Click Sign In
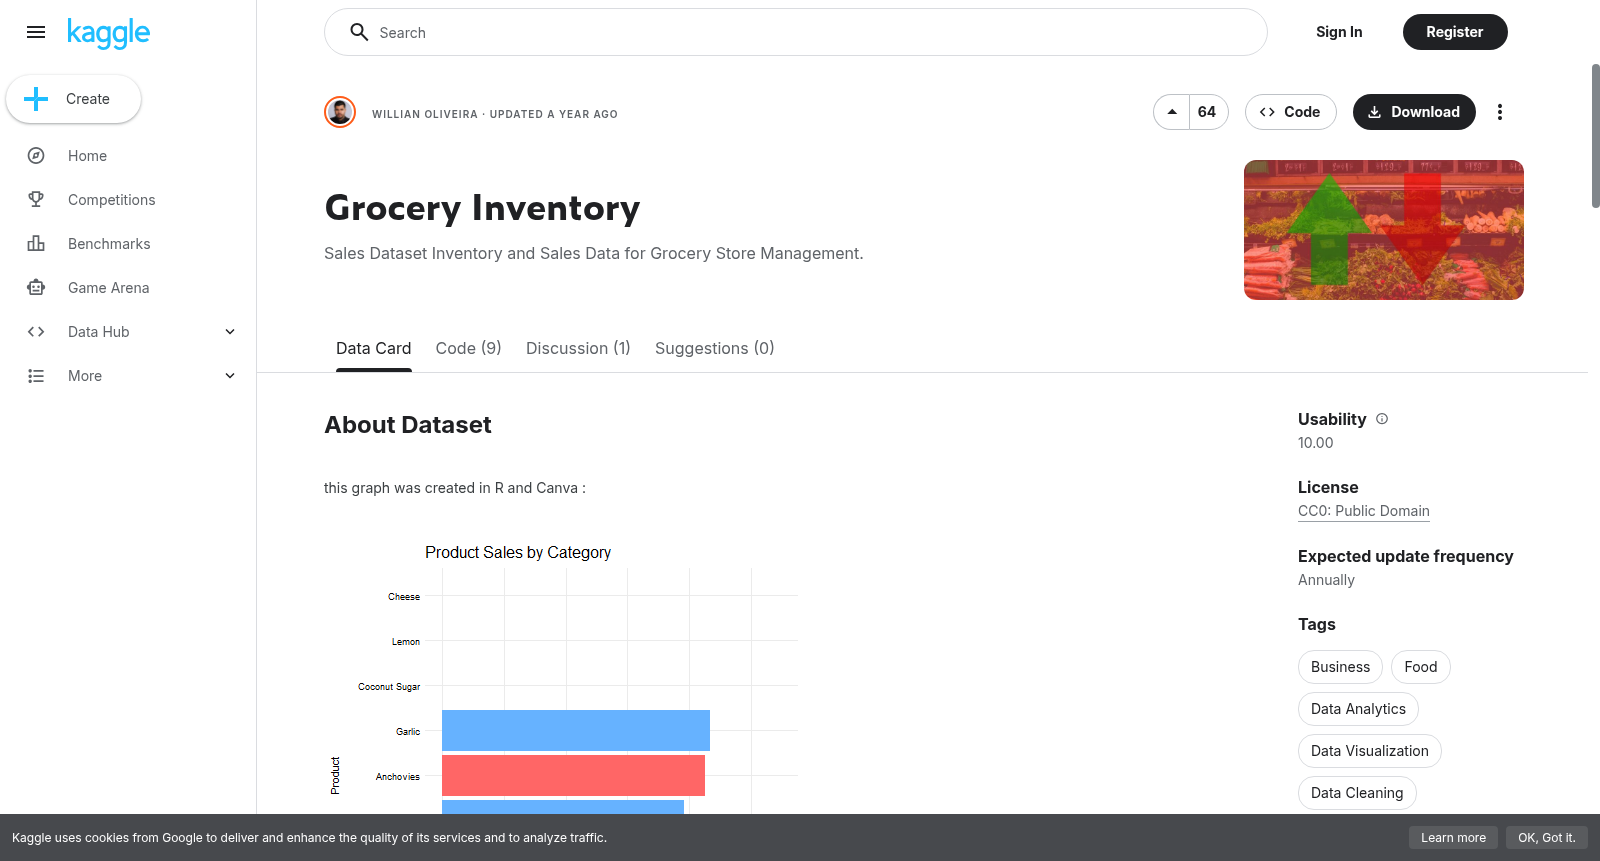1600x861 pixels. point(1339,32)
